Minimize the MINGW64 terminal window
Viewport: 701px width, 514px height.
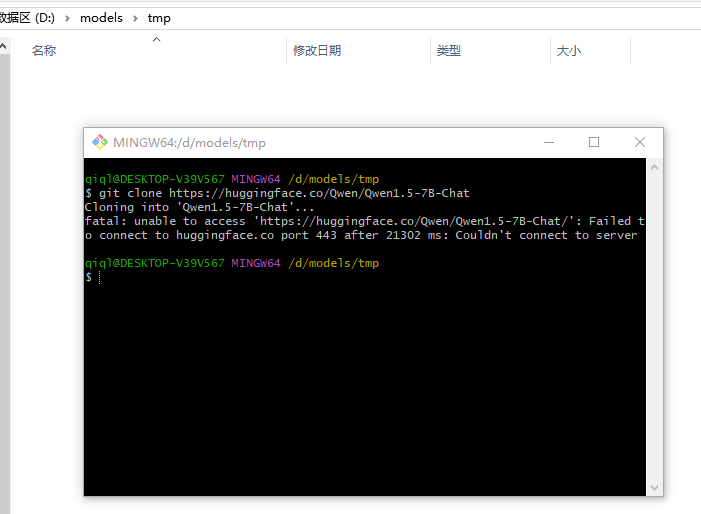click(x=549, y=143)
